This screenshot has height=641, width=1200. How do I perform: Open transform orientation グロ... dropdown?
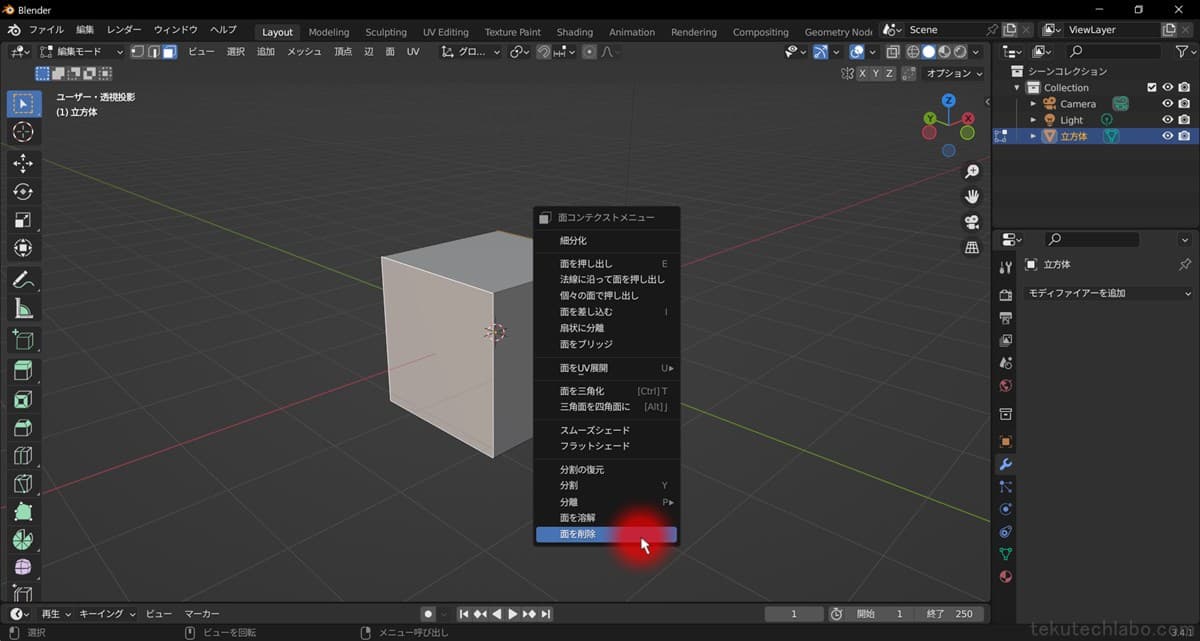(472, 51)
